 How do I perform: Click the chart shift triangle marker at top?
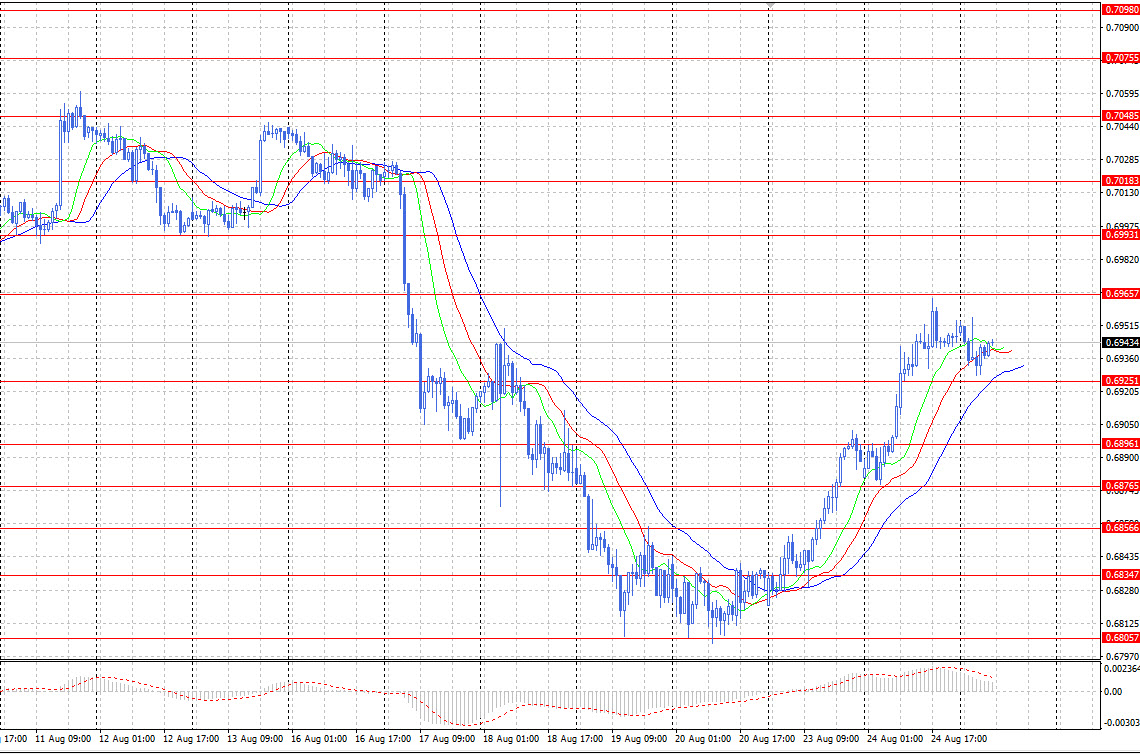click(x=770, y=6)
